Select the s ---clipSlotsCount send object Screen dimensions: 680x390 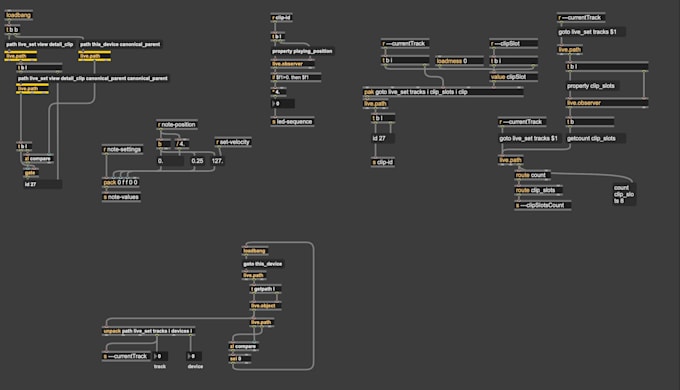pos(543,205)
